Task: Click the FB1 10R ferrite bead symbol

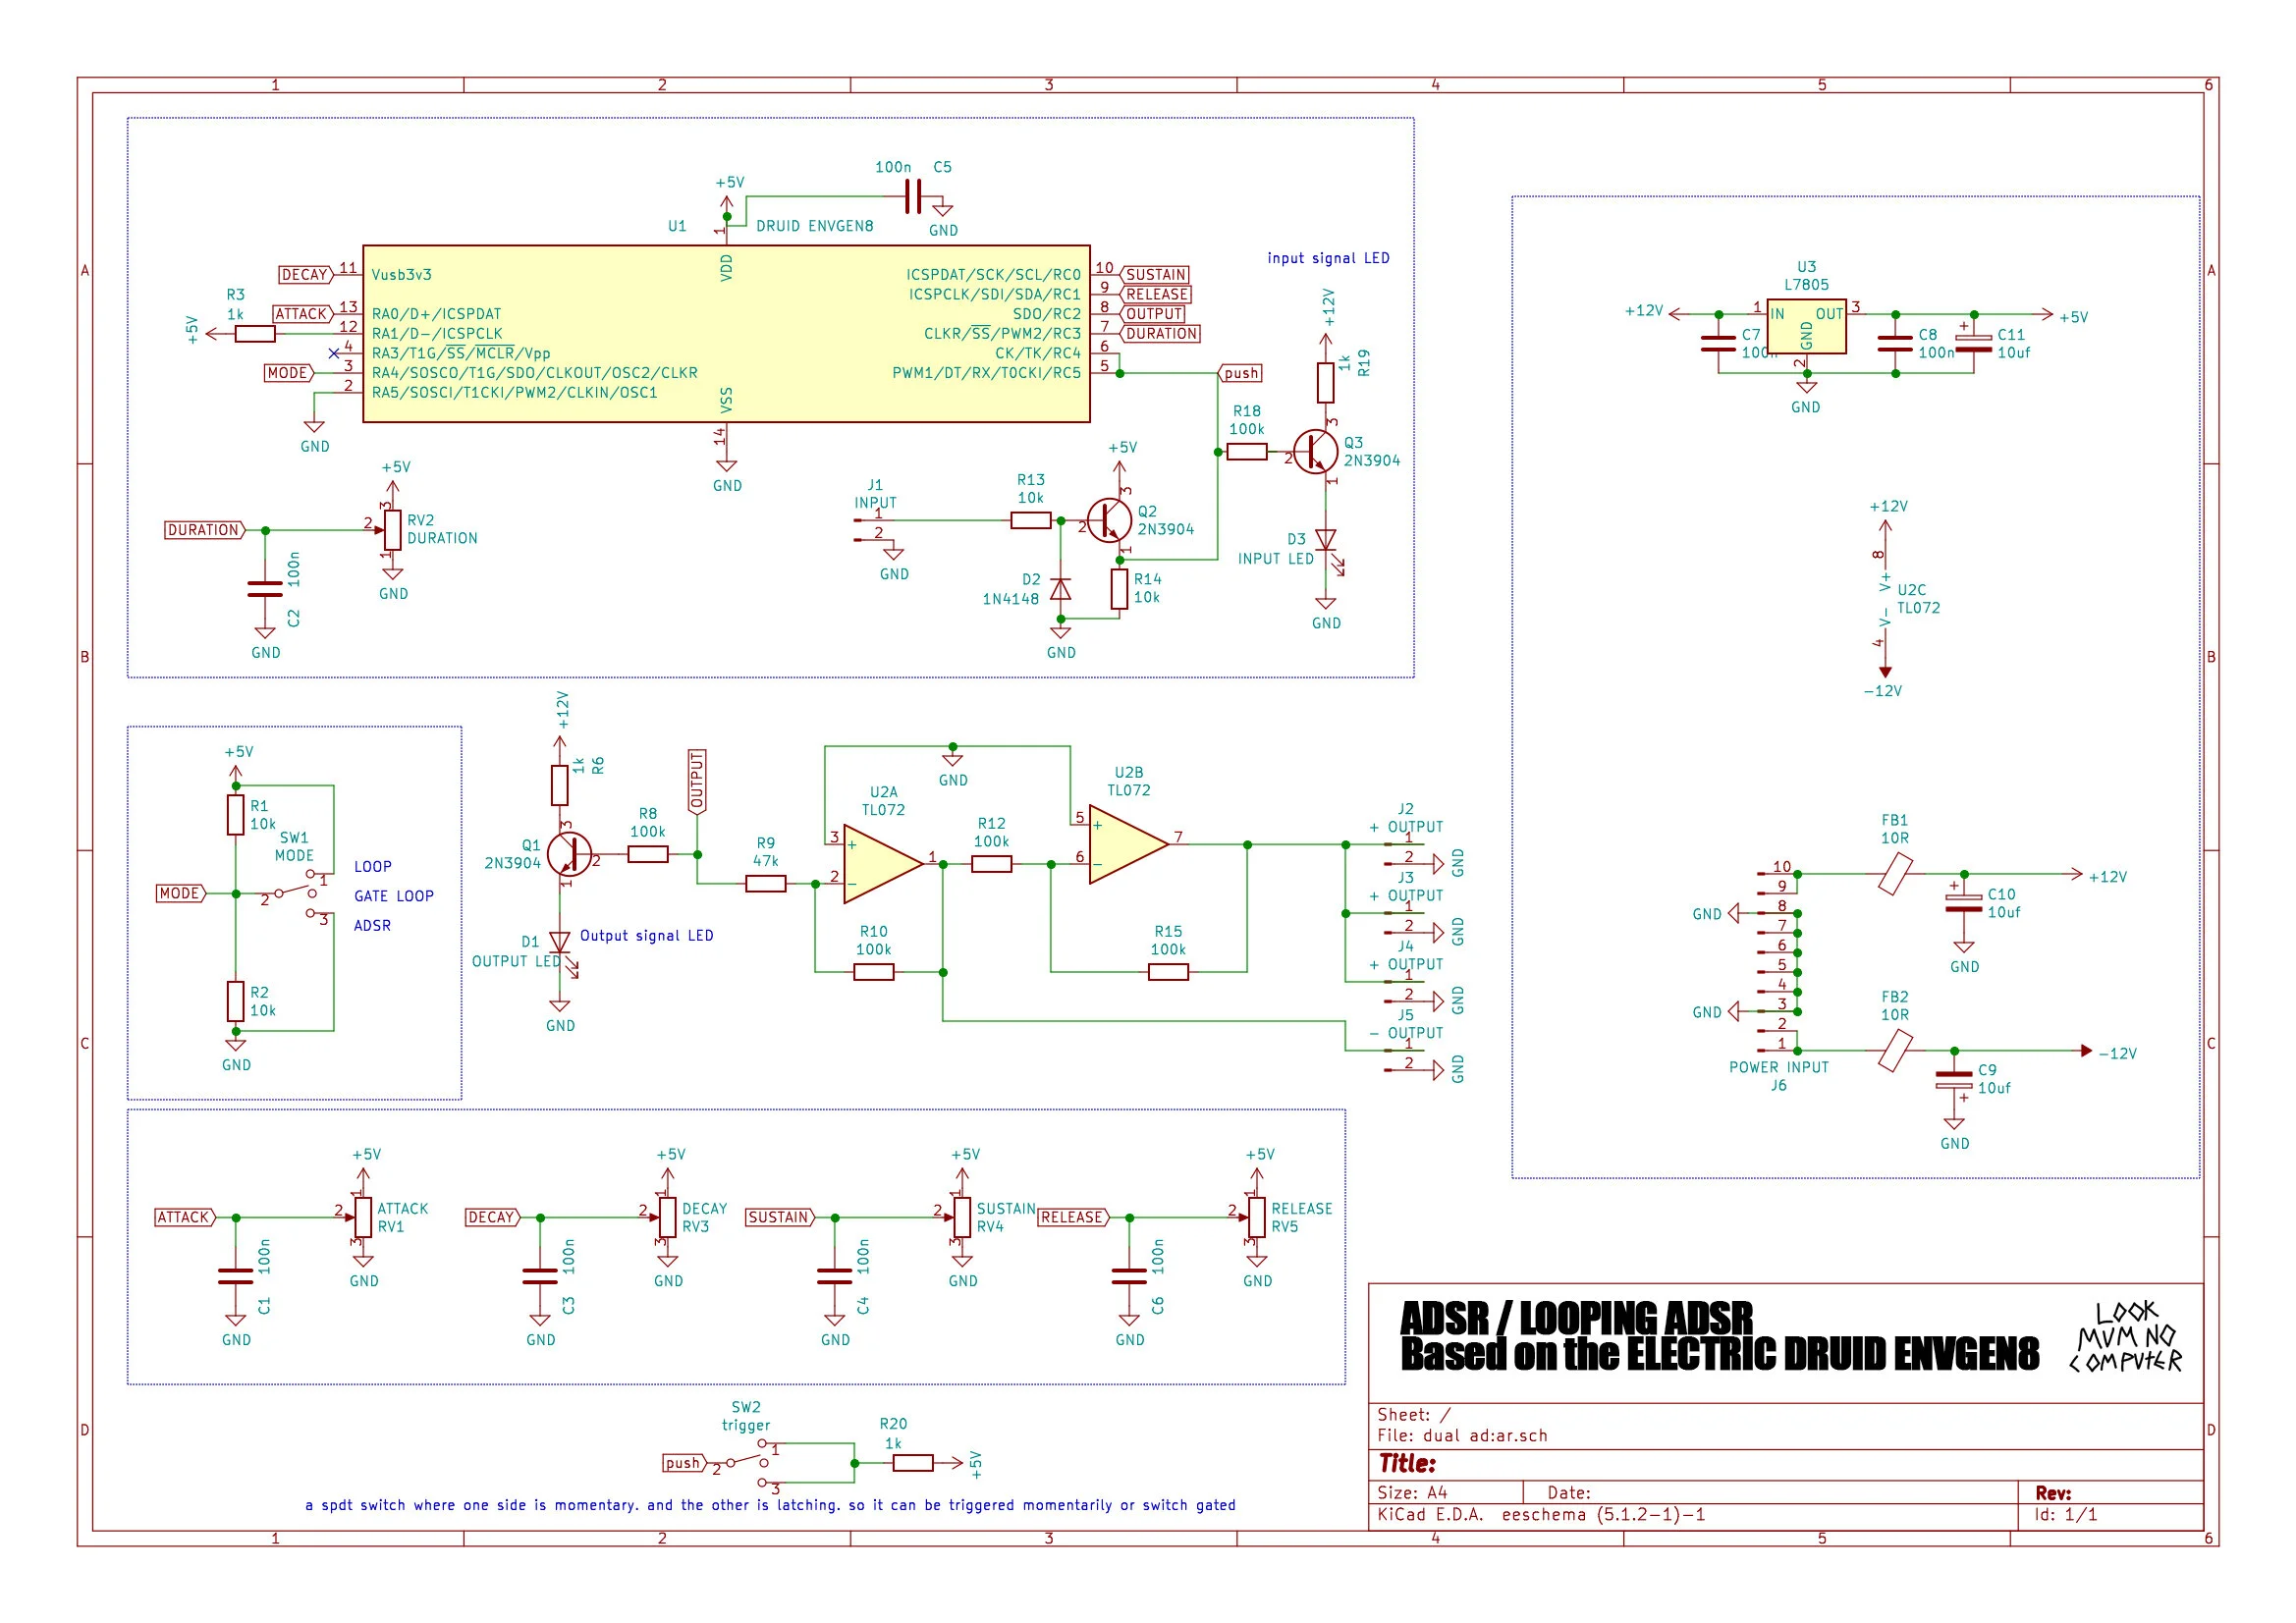Action: coord(1894,874)
